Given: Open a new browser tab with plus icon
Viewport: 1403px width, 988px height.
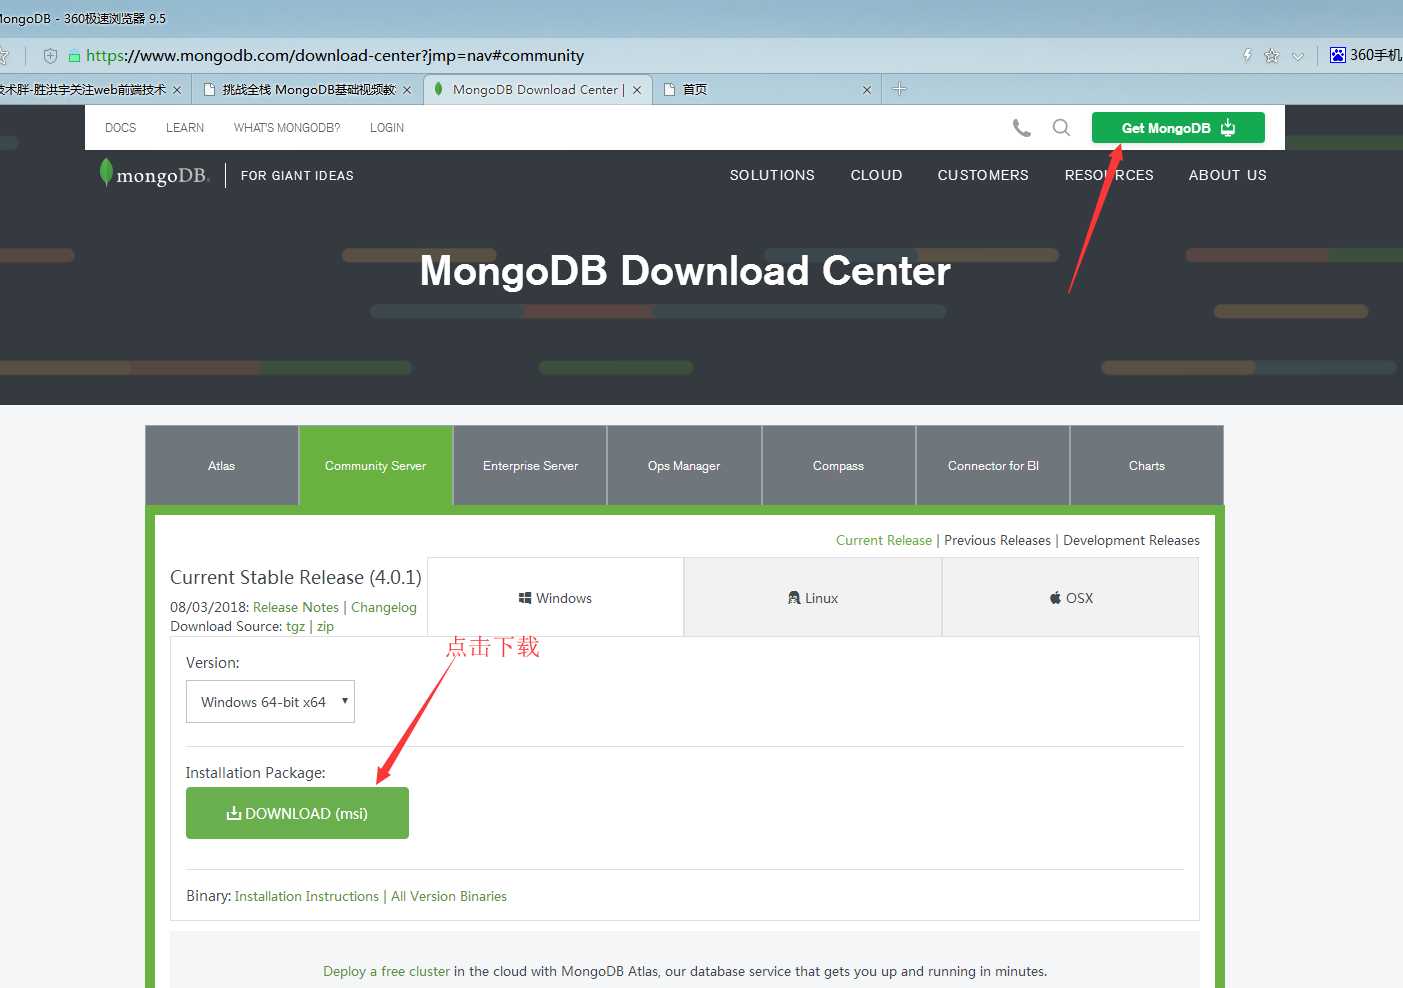Looking at the screenshot, I should pyautogui.click(x=899, y=89).
